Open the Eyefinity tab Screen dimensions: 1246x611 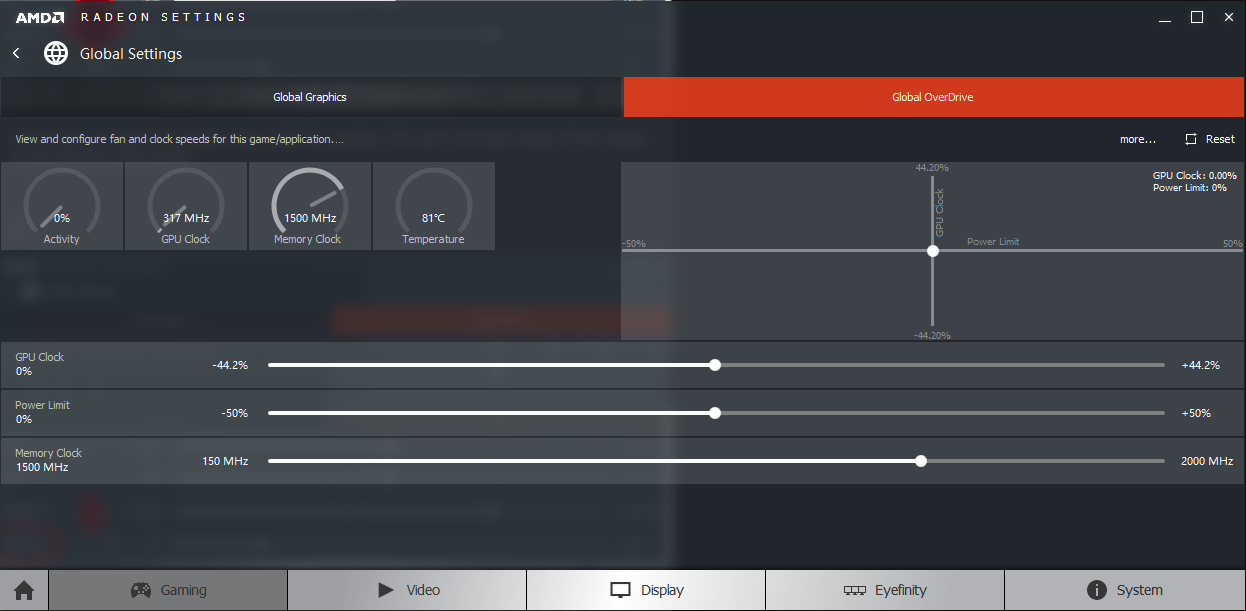tap(885, 590)
